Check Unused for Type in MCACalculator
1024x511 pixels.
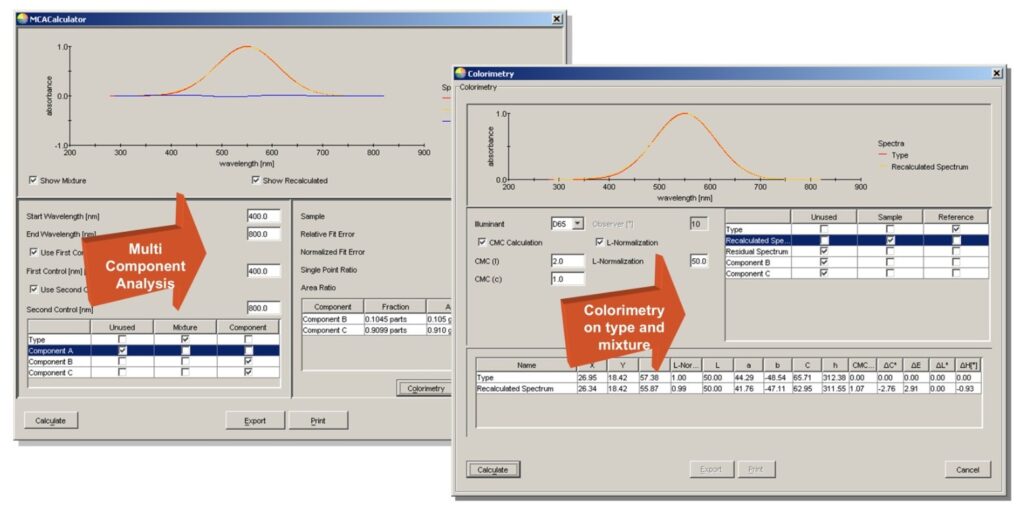tap(122, 340)
